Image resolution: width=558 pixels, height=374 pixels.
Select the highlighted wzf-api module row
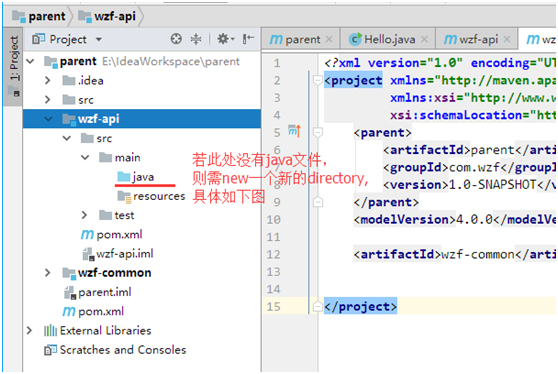142,119
